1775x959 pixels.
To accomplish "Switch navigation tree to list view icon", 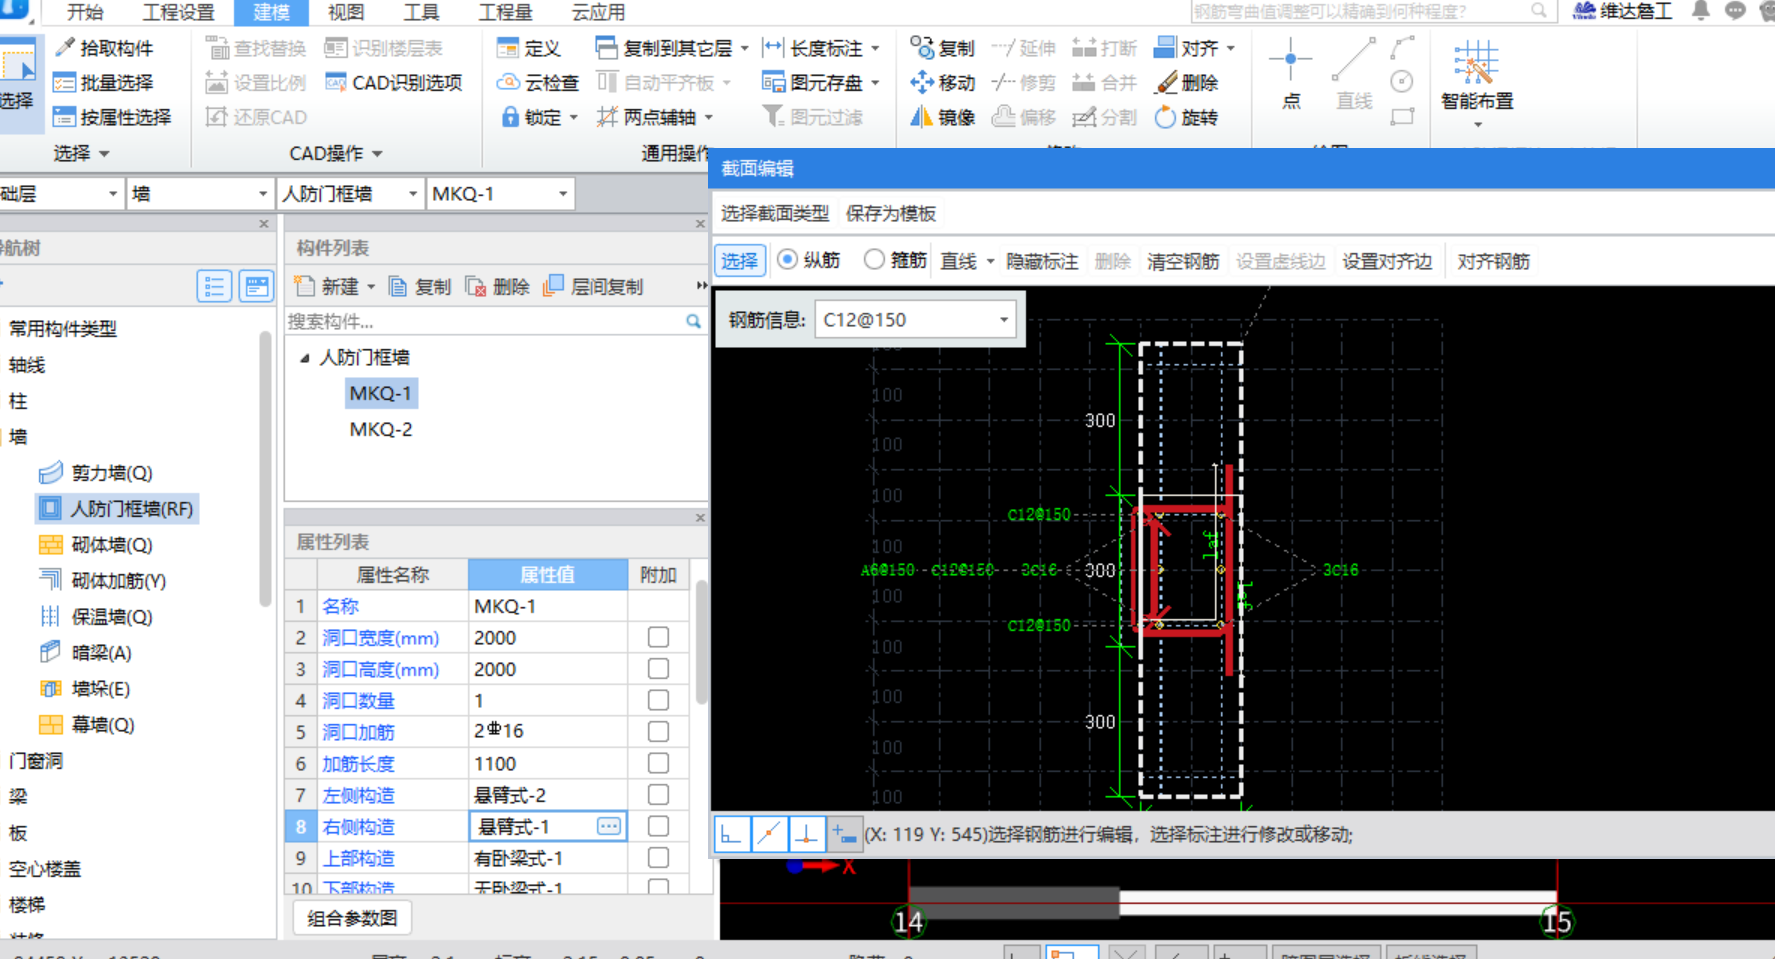I will [214, 287].
